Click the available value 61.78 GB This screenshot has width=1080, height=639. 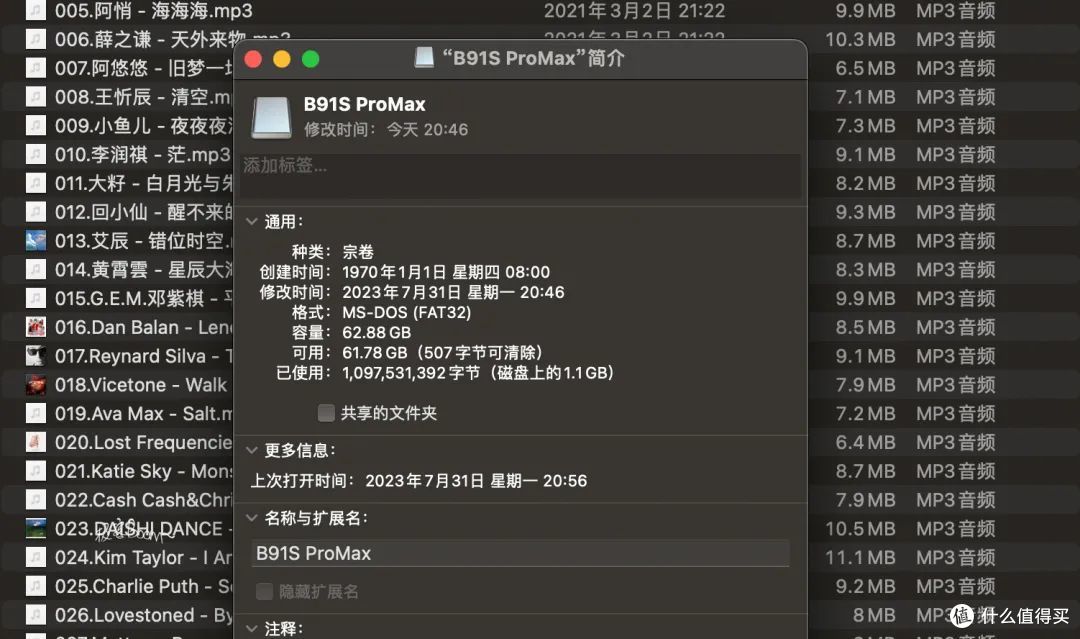tap(375, 353)
